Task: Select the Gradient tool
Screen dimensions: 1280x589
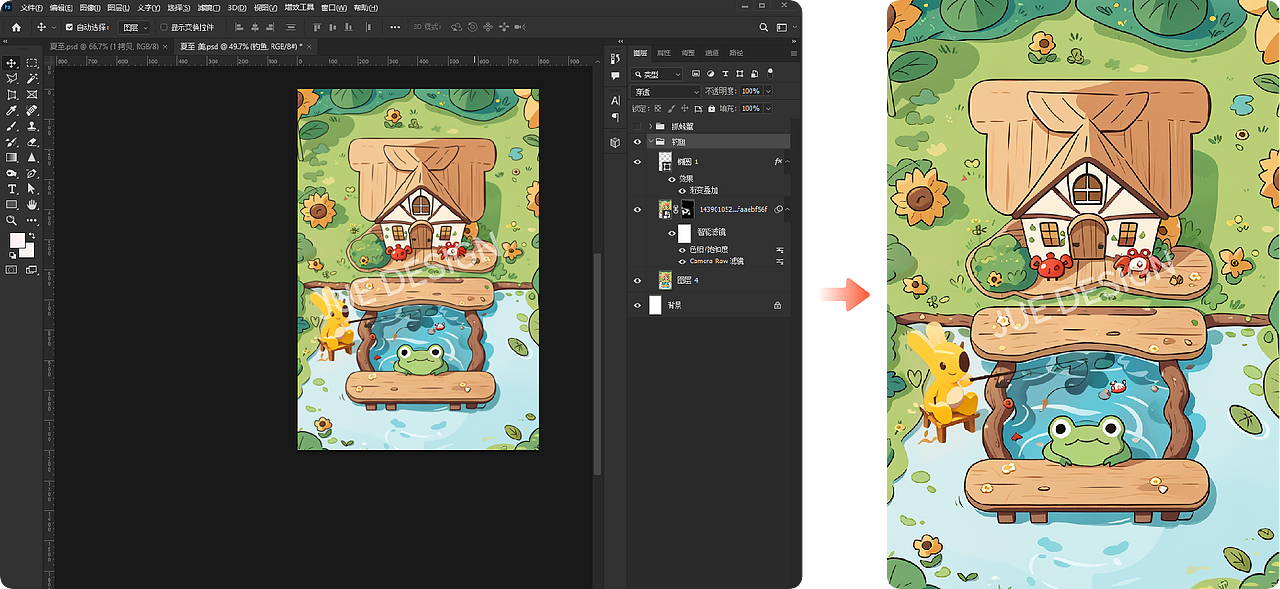Action: coord(12,157)
